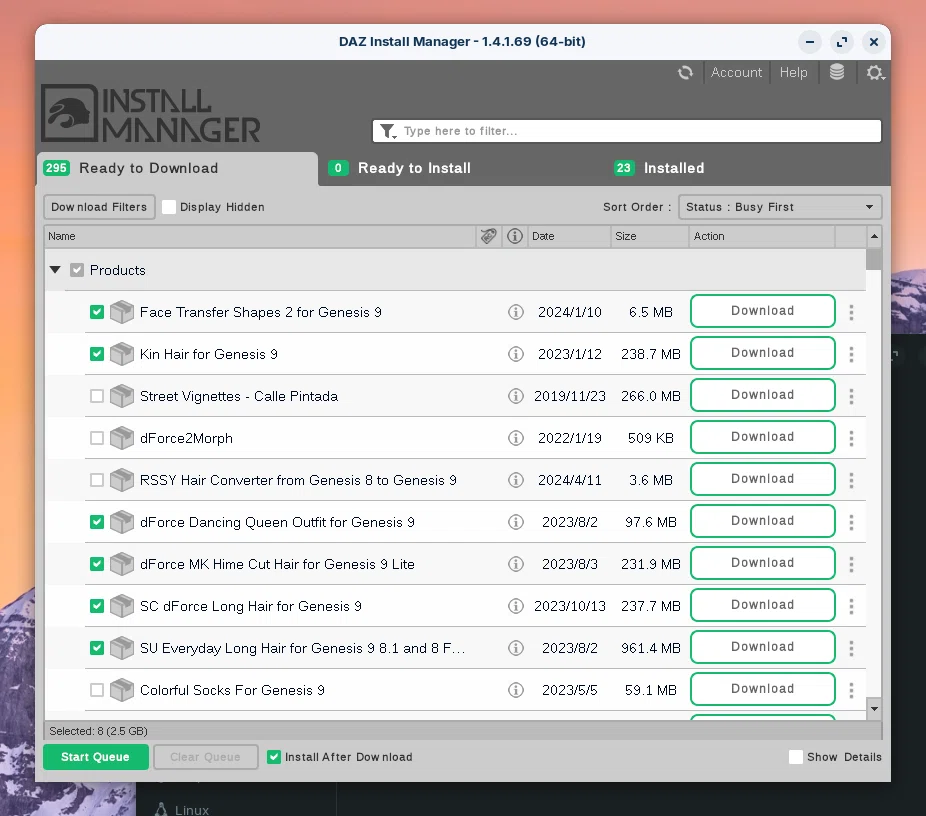Viewport: 926px width, 816px height.
Task: Switch to Ready to Download tab
Action: [177, 168]
